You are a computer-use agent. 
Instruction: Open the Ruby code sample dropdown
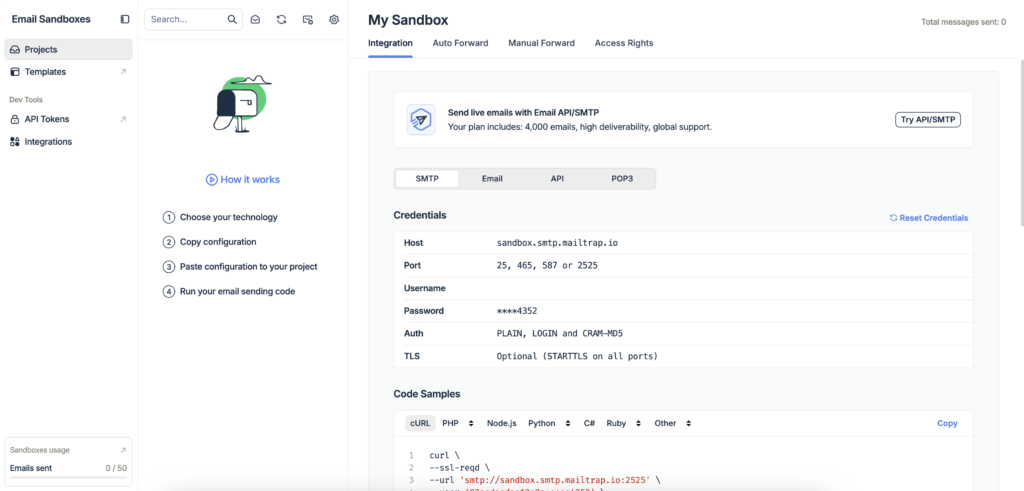624,423
